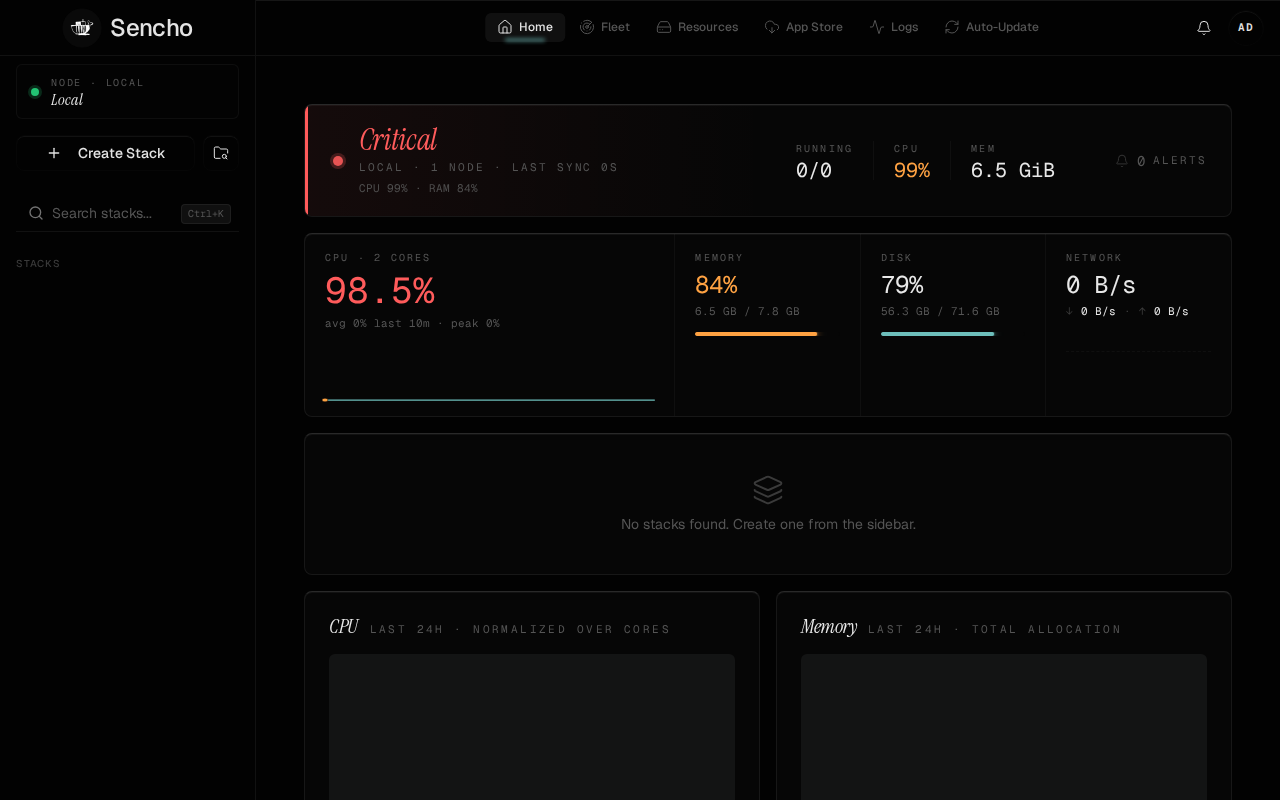Viewport: 1280px width, 800px height.
Task: Click the CPU last 24h chart area
Action: point(532,727)
